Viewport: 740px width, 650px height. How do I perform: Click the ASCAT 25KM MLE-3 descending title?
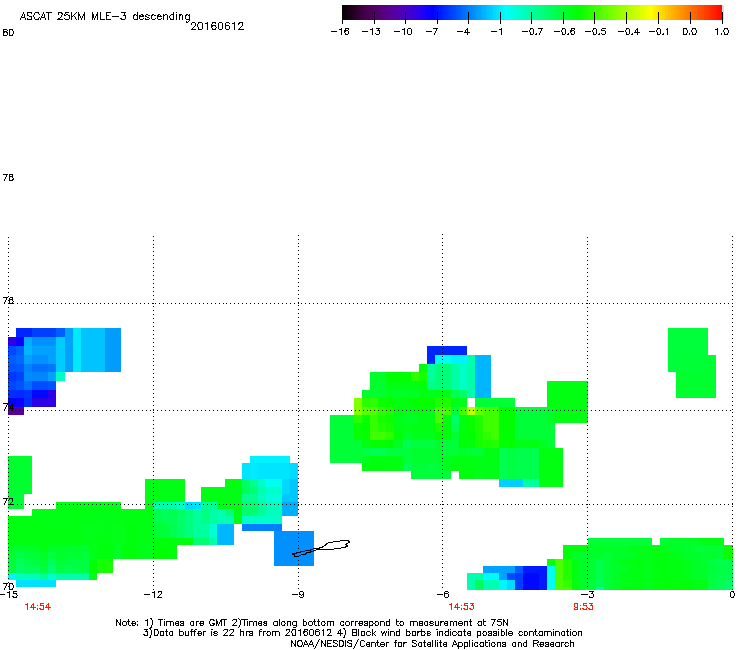click(x=105, y=16)
